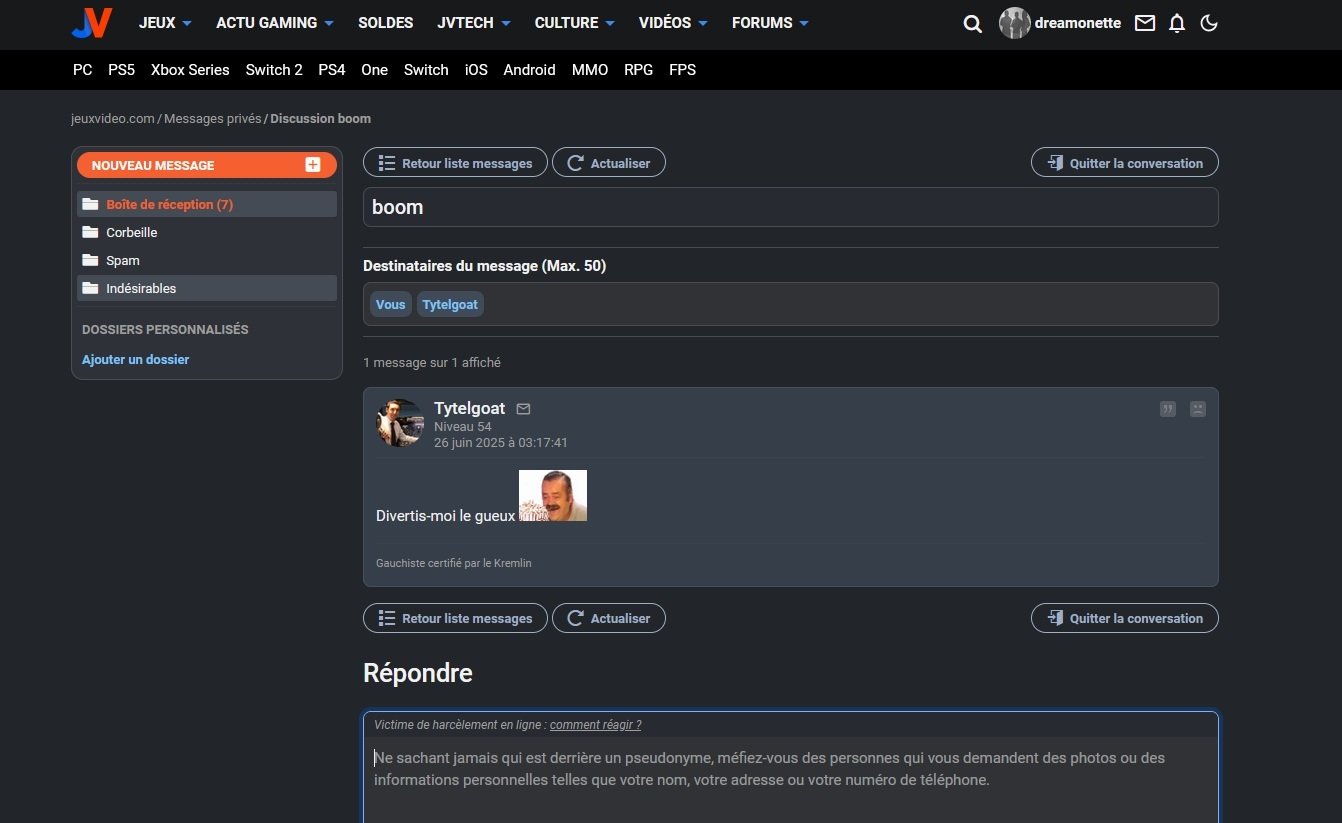Click the Ajouter un dossier link
The width and height of the screenshot is (1342, 823).
[135, 359]
